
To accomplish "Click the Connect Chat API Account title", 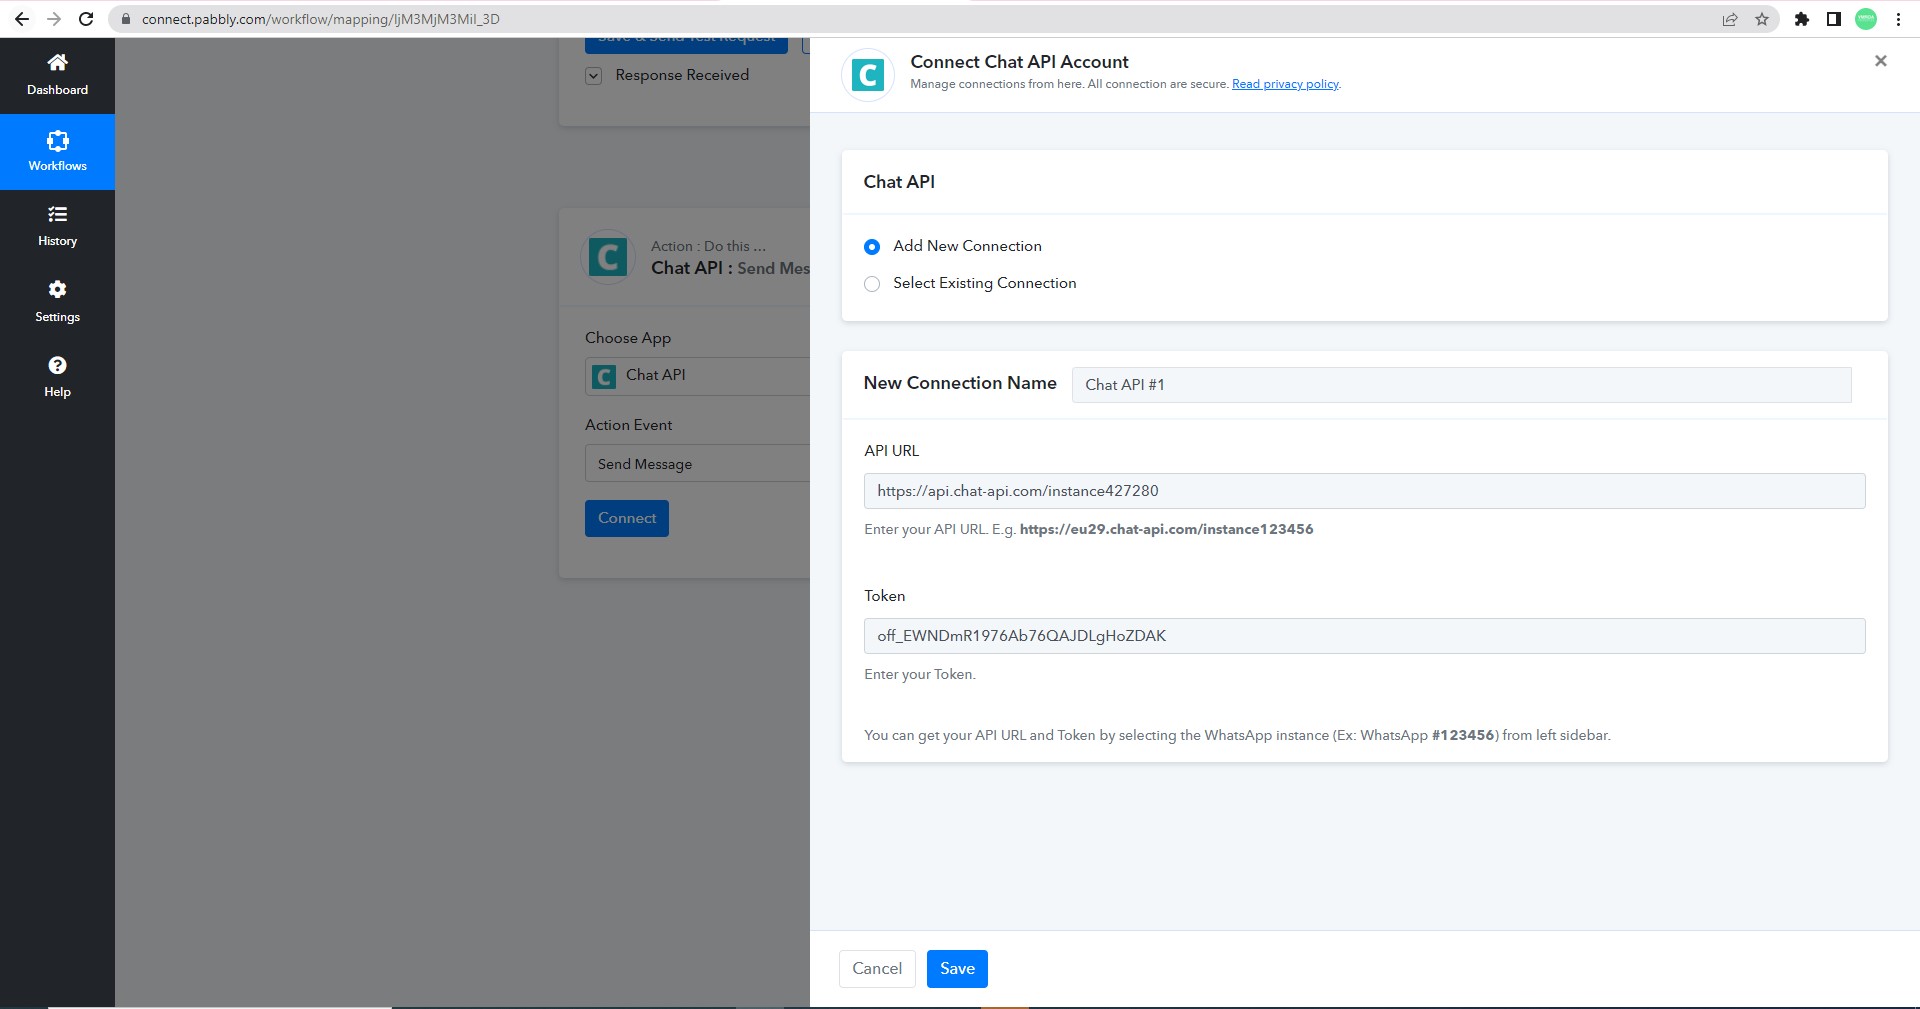I will [x=1019, y=62].
